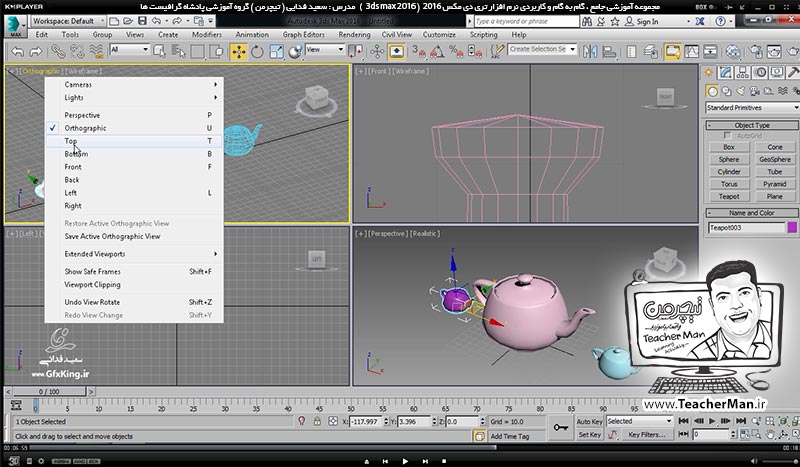Select the Select and Scale tool
Screen dimensions: 800x467
(276, 52)
